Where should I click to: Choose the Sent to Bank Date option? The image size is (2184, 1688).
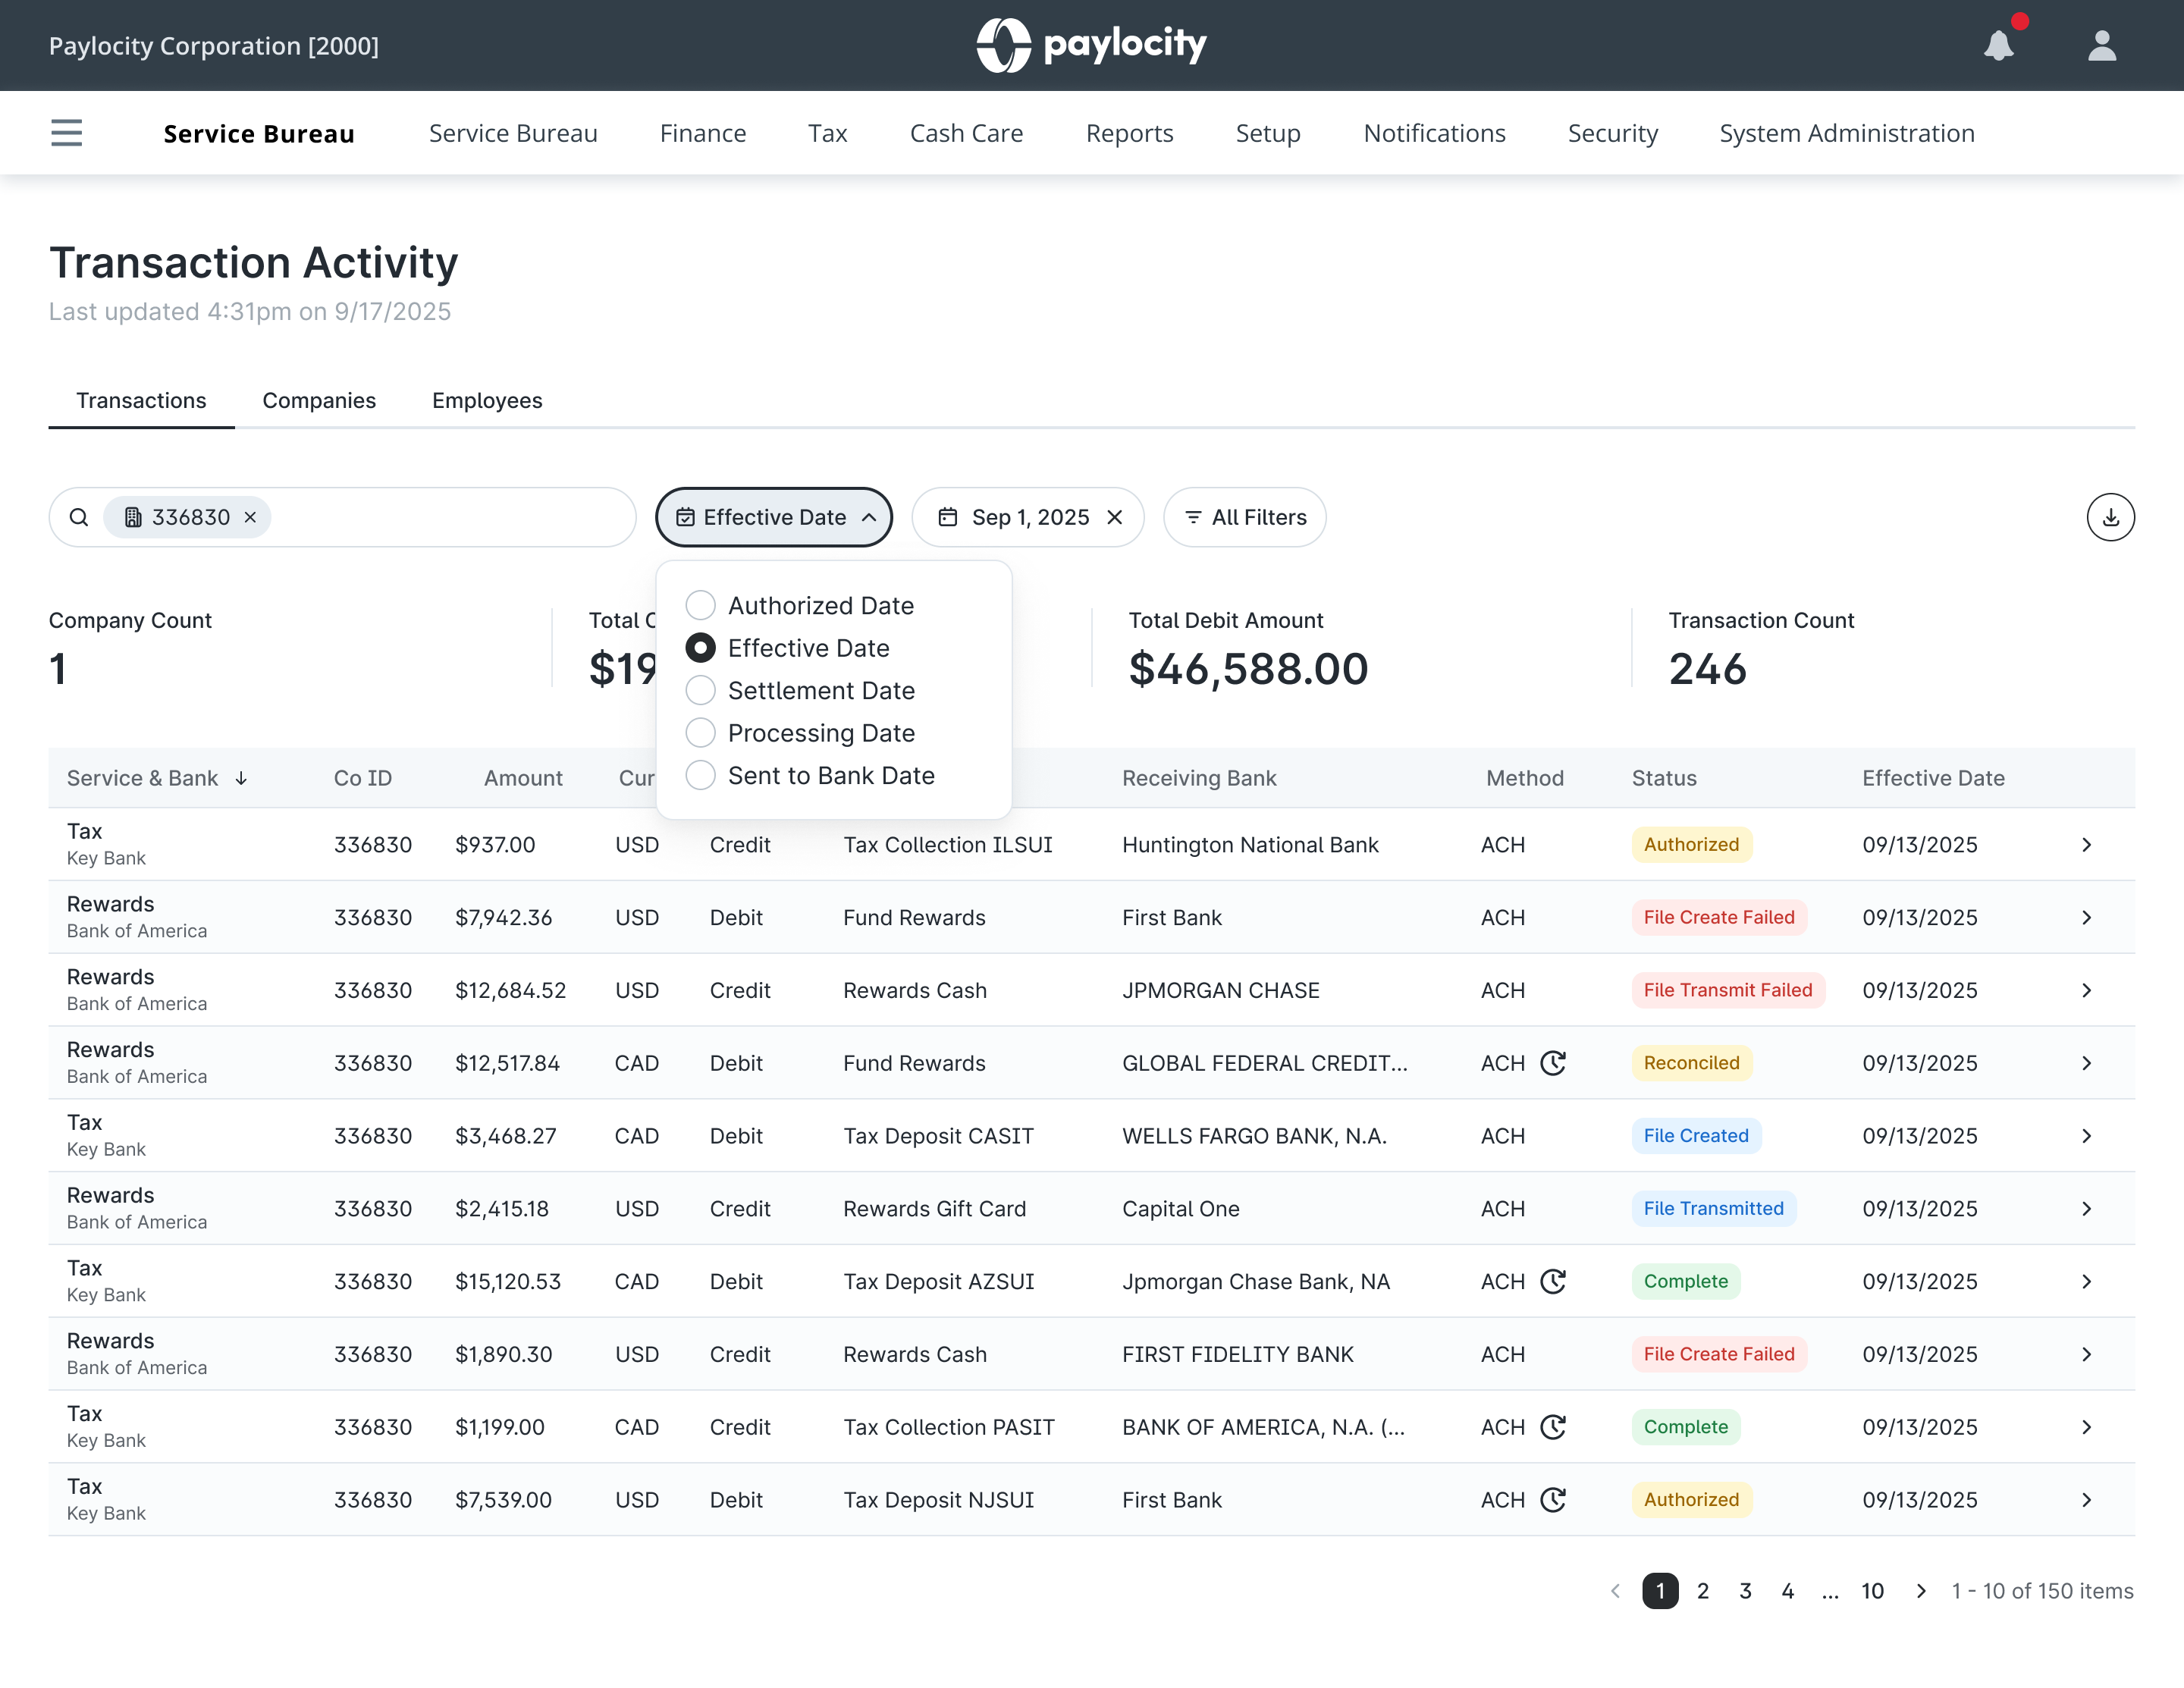coord(700,775)
